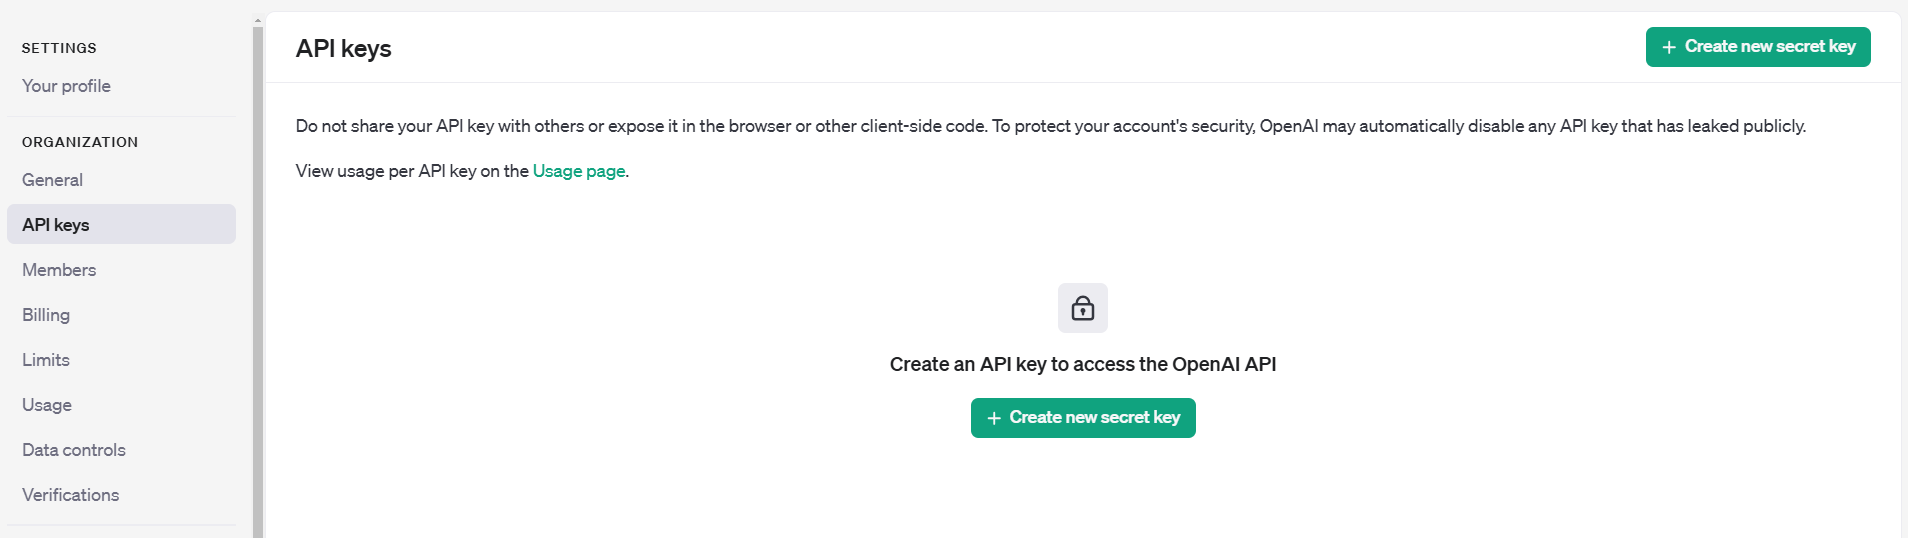Open the Members page
1908x538 pixels.
pyautogui.click(x=59, y=270)
